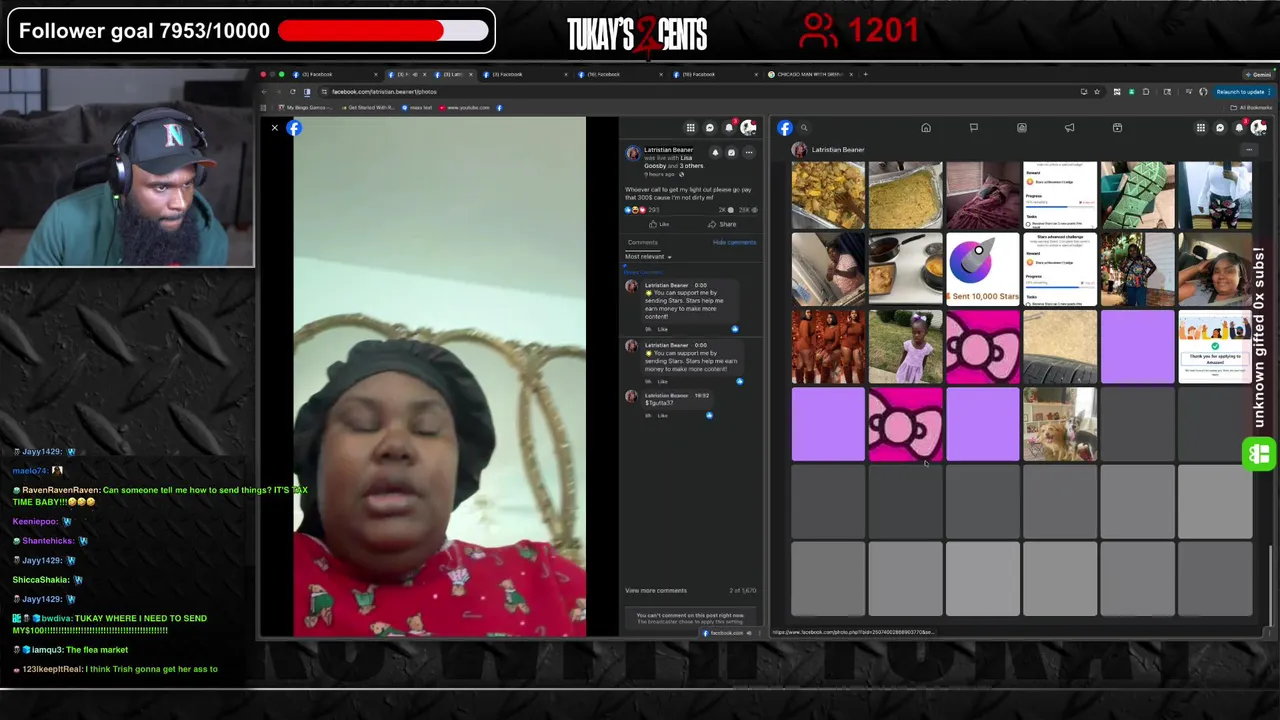Viewport: 1280px width, 720px height.
Task: Like the live video post
Action: [x=659, y=224]
